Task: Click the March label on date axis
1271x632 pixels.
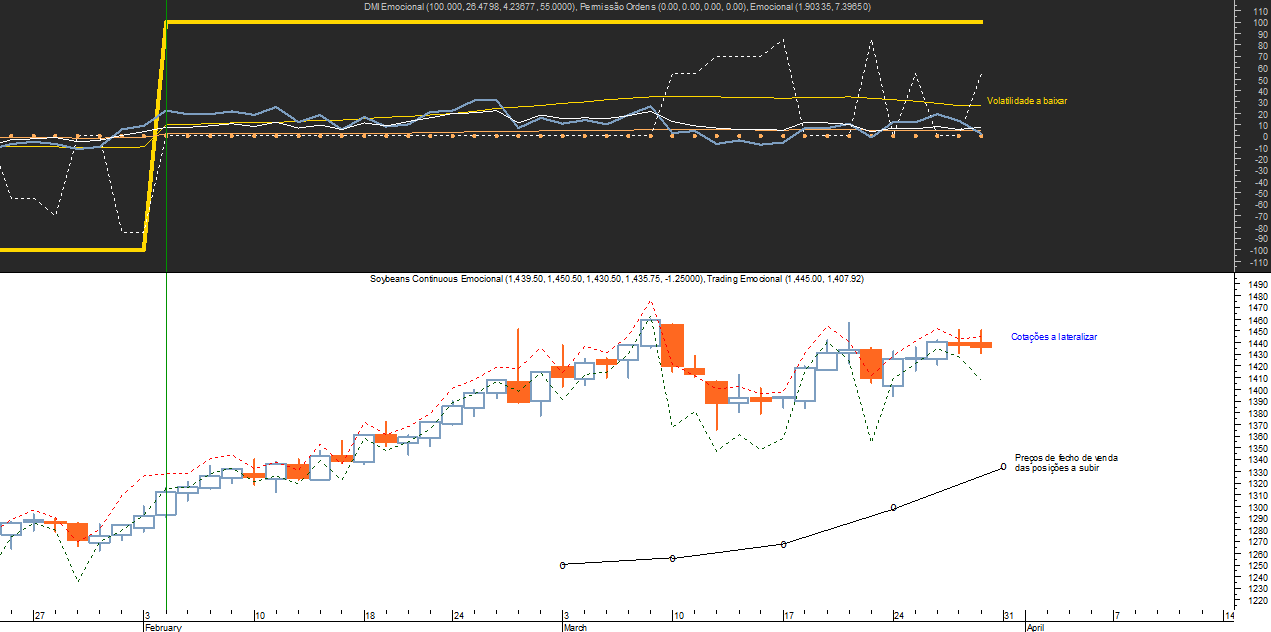Action: pos(575,627)
